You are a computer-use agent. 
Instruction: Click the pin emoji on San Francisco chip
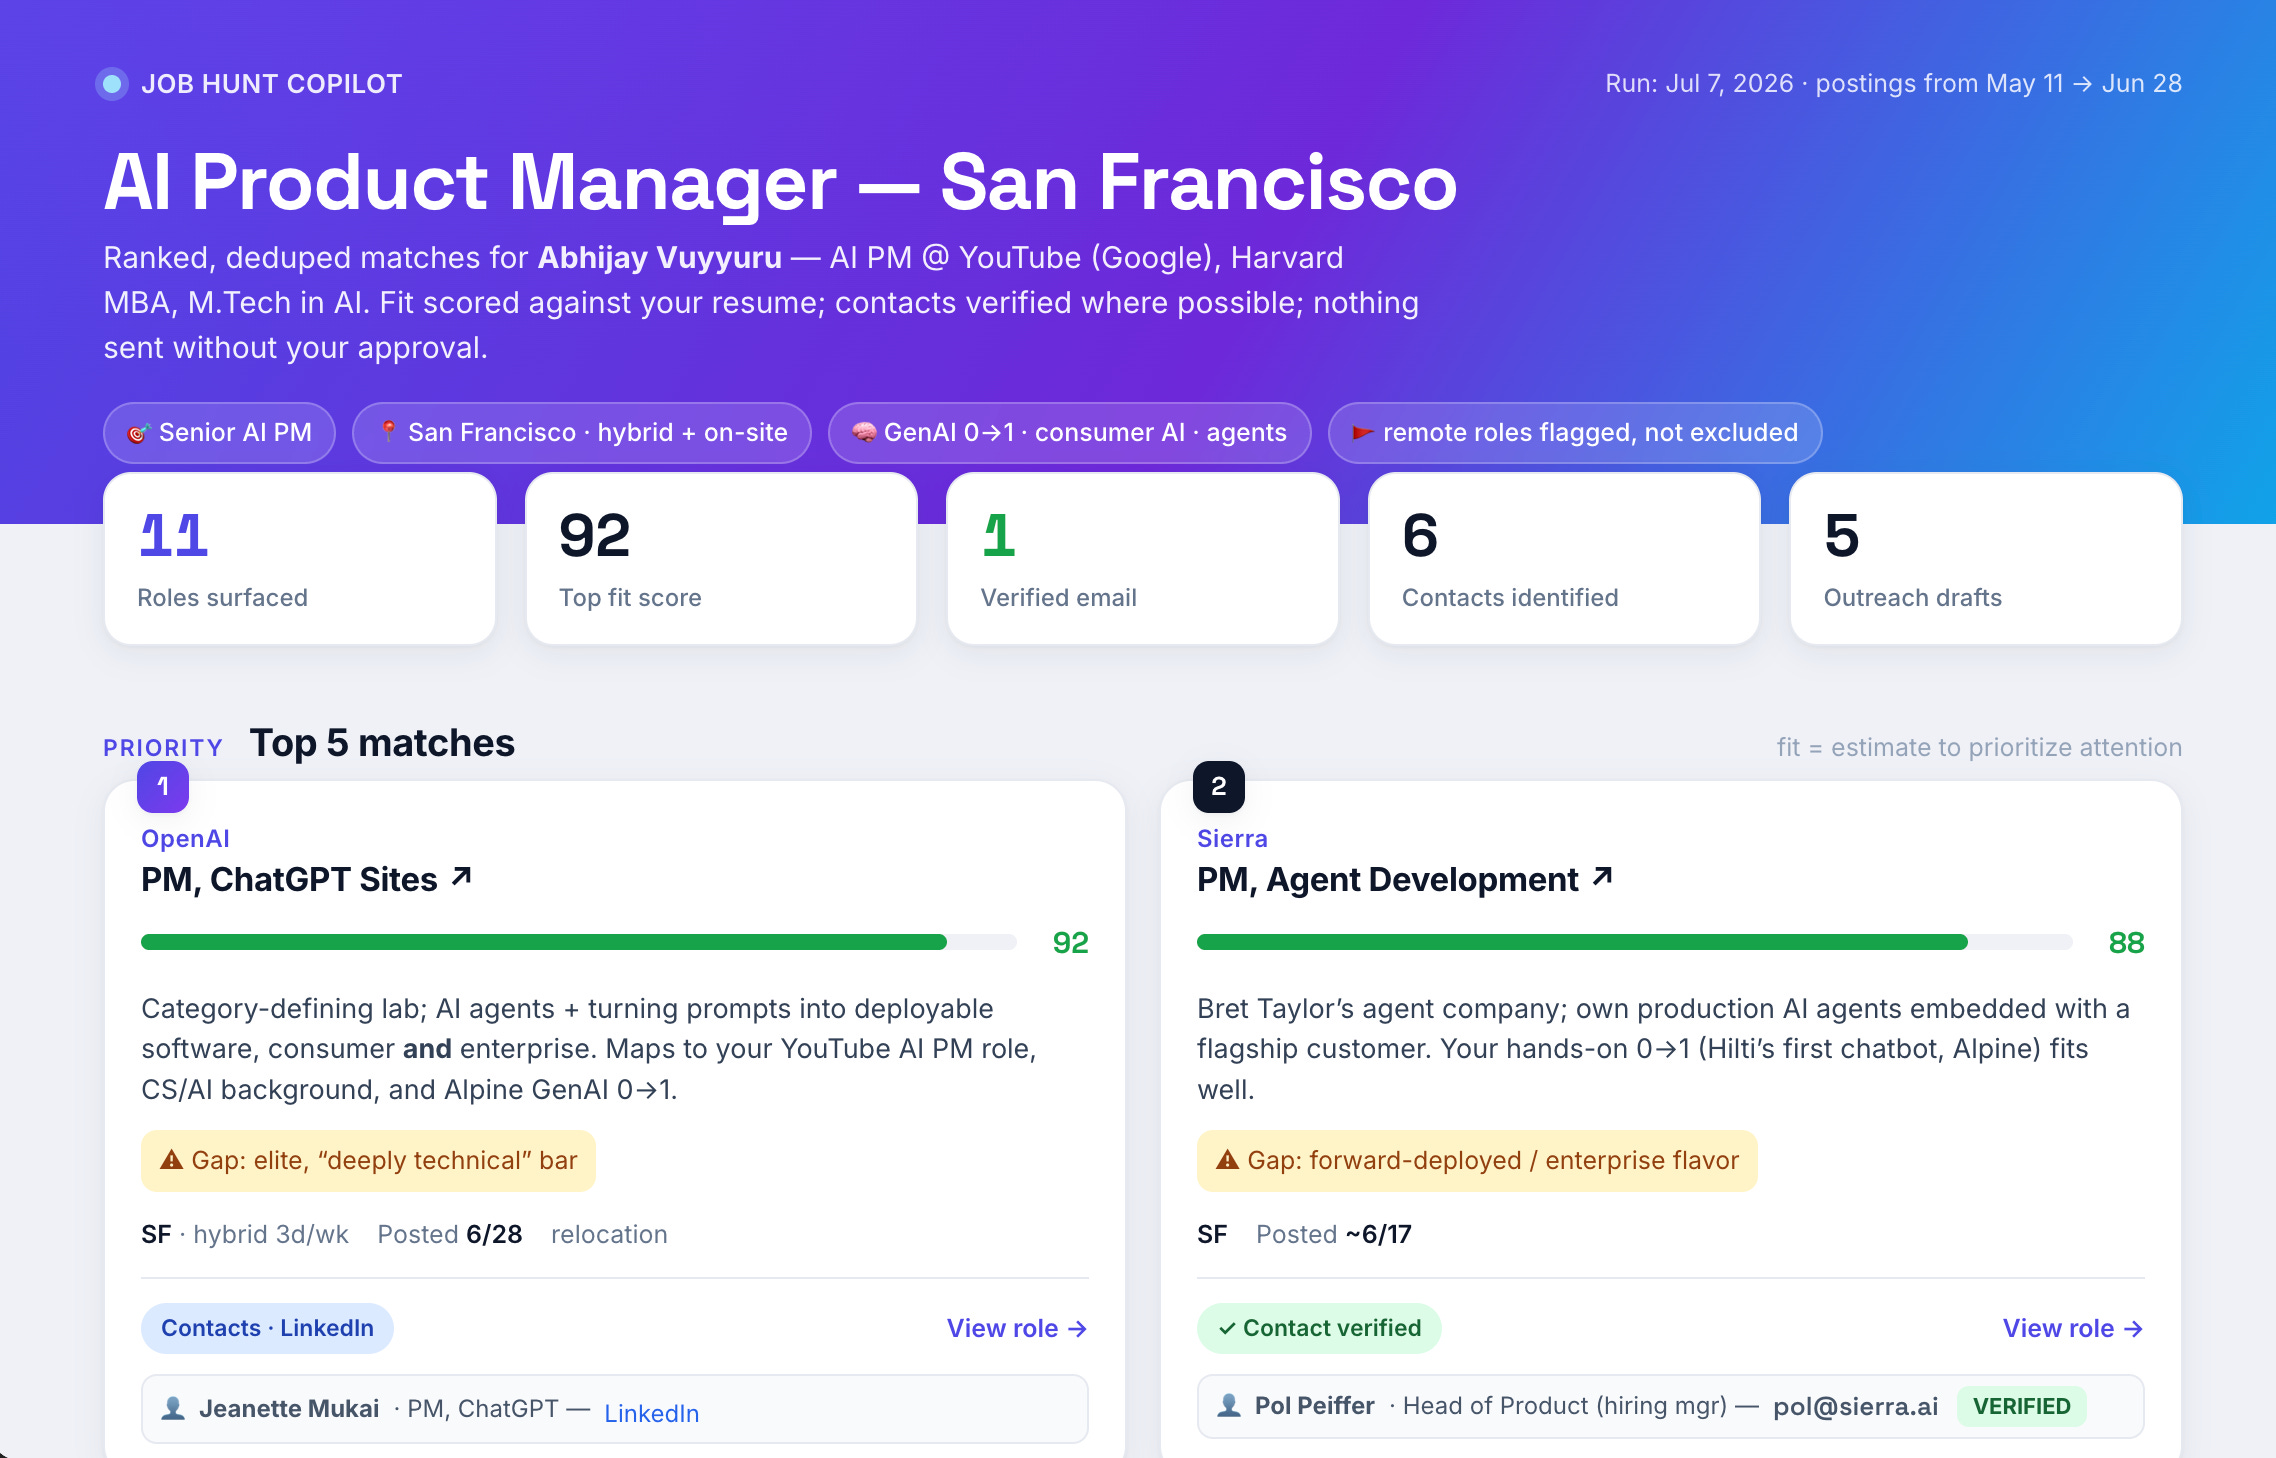pyautogui.click(x=388, y=432)
